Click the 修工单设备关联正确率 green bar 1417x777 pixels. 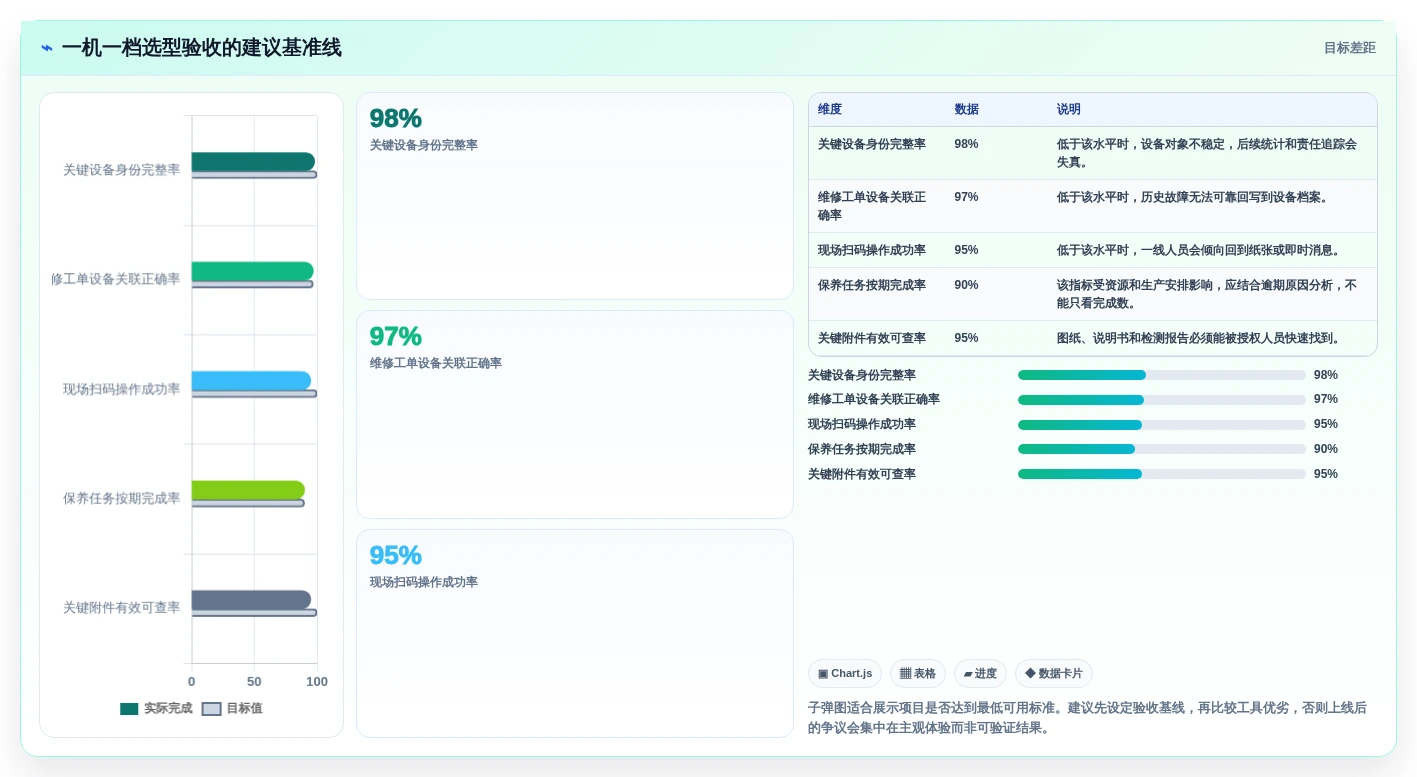(x=252, y=271)
